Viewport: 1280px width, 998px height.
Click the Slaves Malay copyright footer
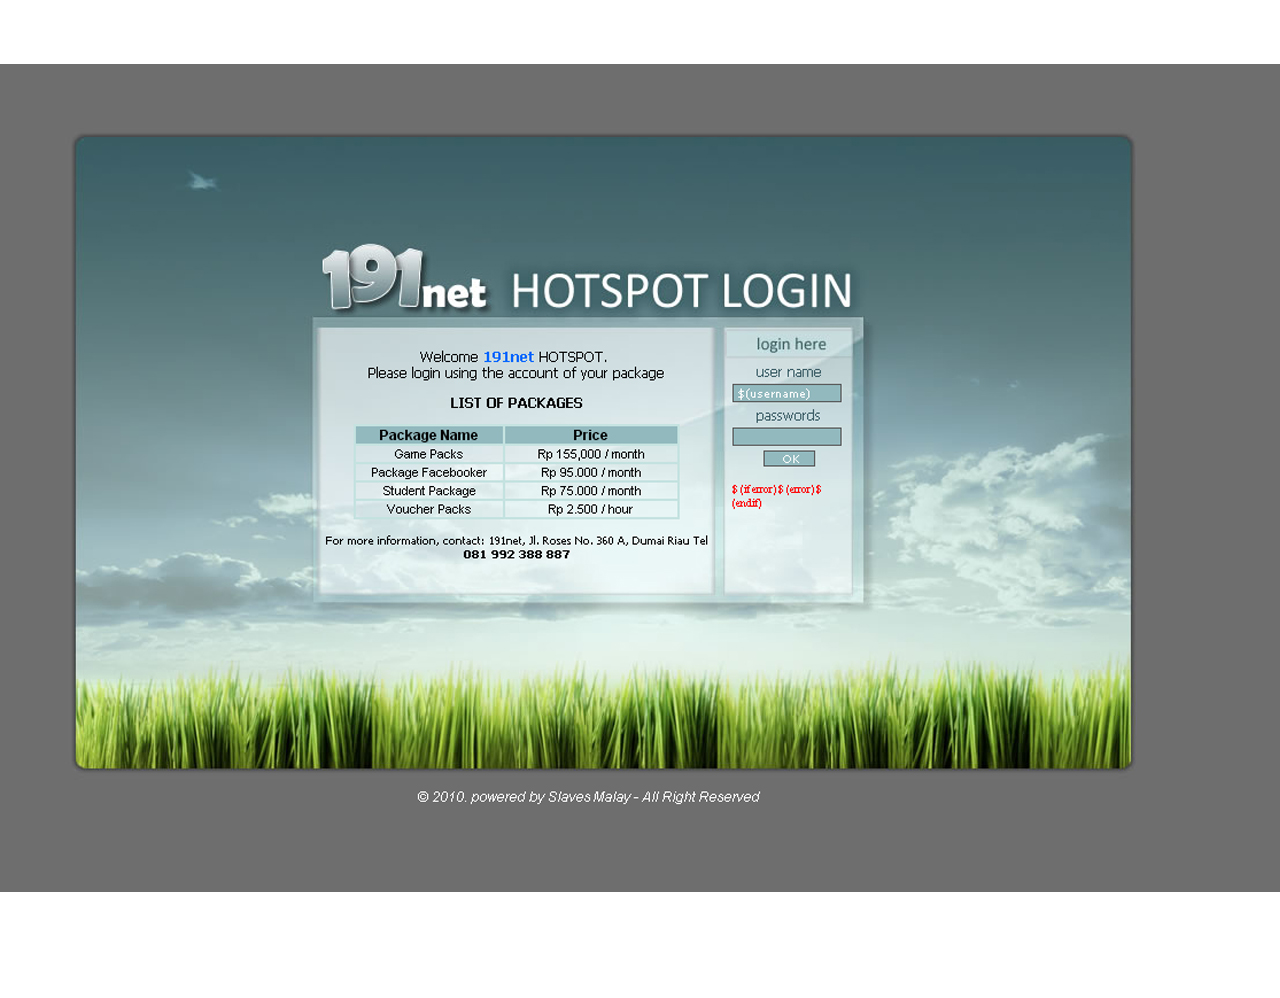point(588,797)
